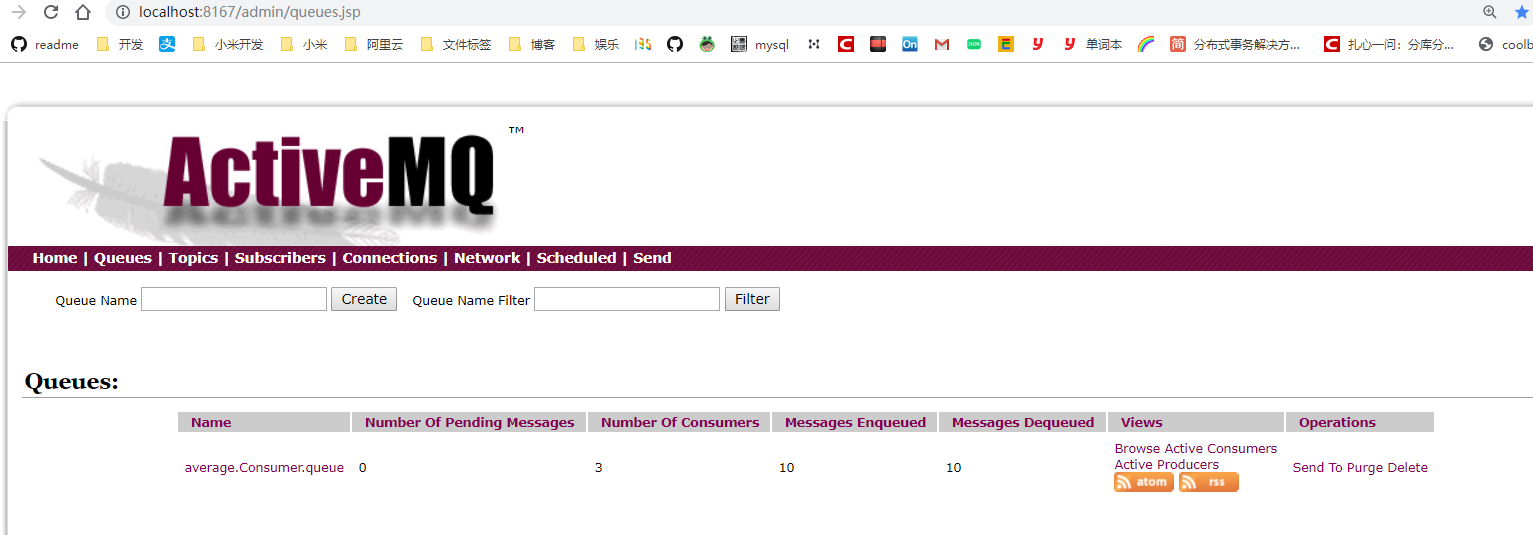Open the unlabeled GitHub cat bookmark icon
Screen dimensions: 1533x535
coord(675,44)
